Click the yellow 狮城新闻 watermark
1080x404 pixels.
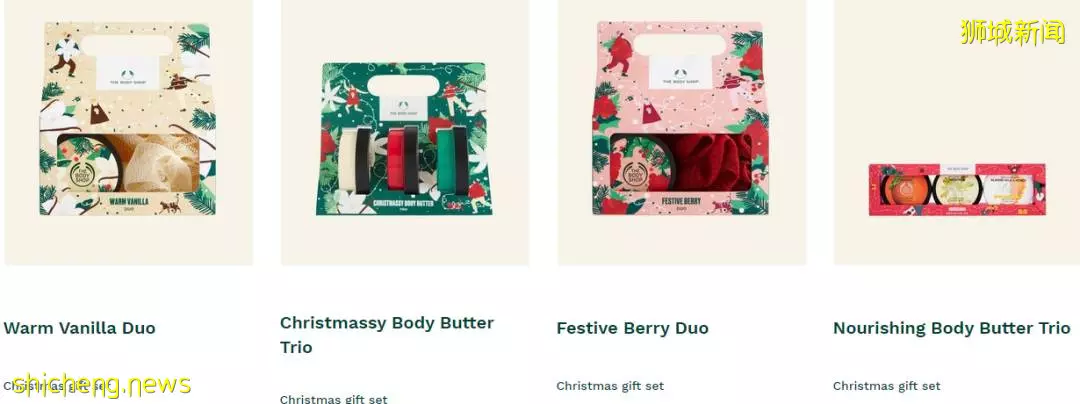1012,32
